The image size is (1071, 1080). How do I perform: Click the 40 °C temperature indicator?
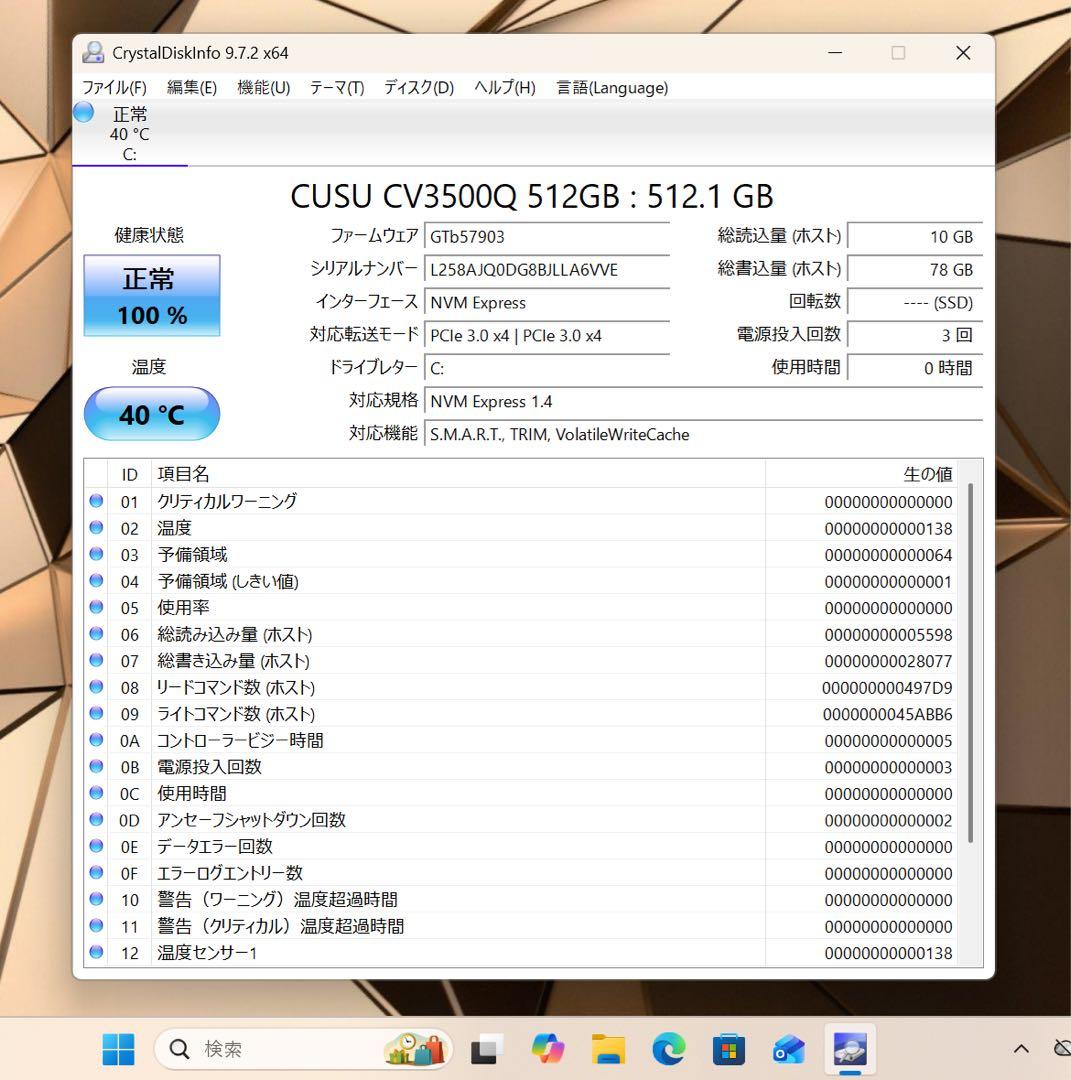tap(151, 414)
